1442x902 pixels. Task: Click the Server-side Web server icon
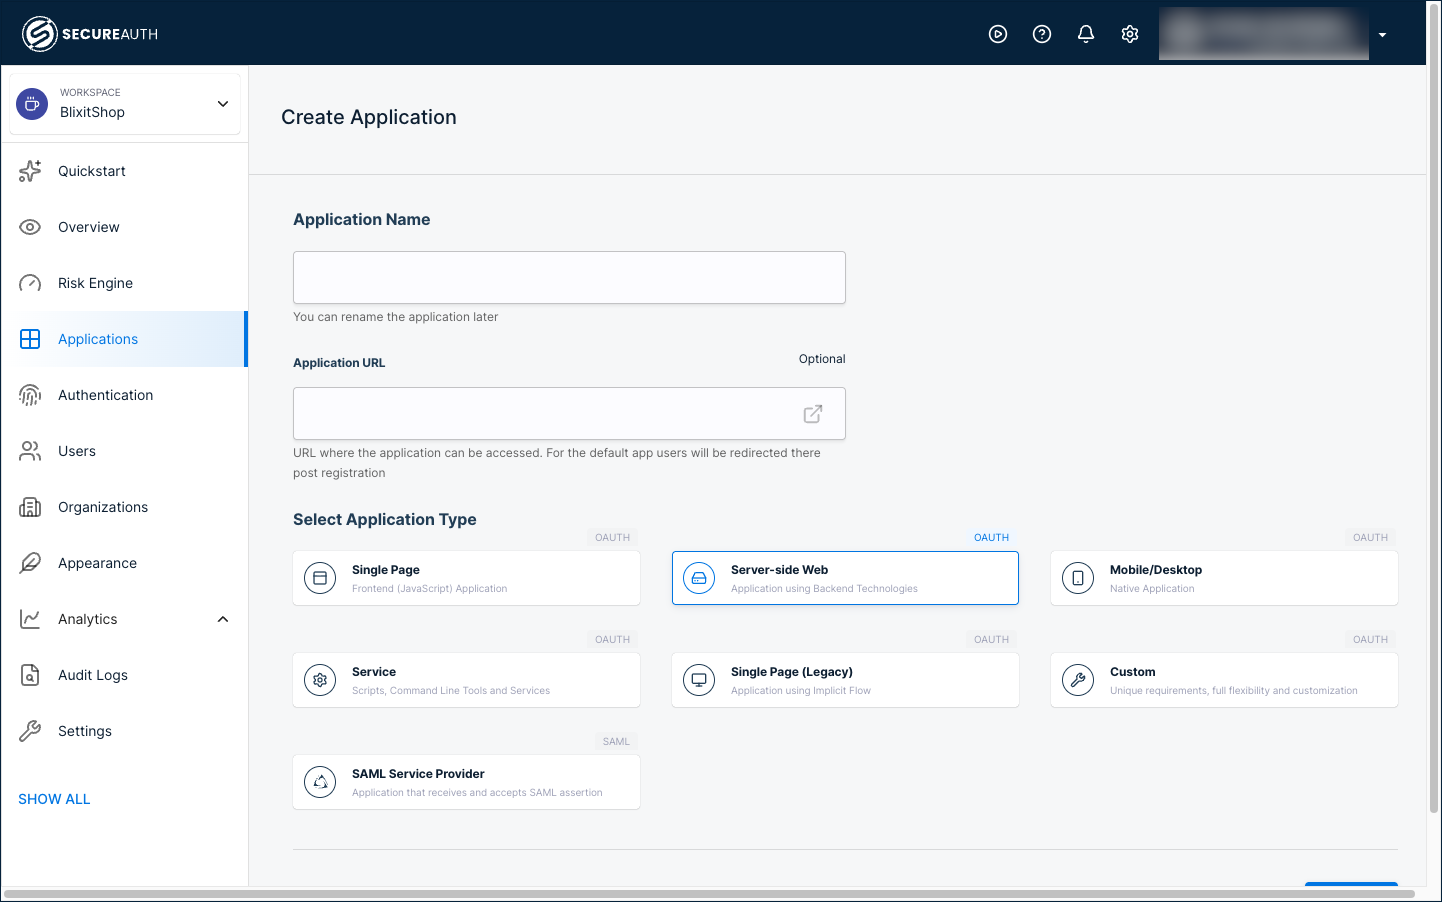point(699,578)
